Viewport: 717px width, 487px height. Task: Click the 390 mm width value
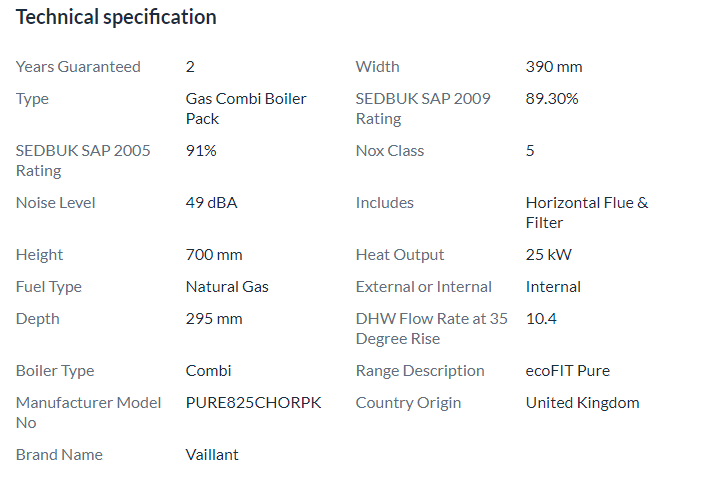click(554, 67)
